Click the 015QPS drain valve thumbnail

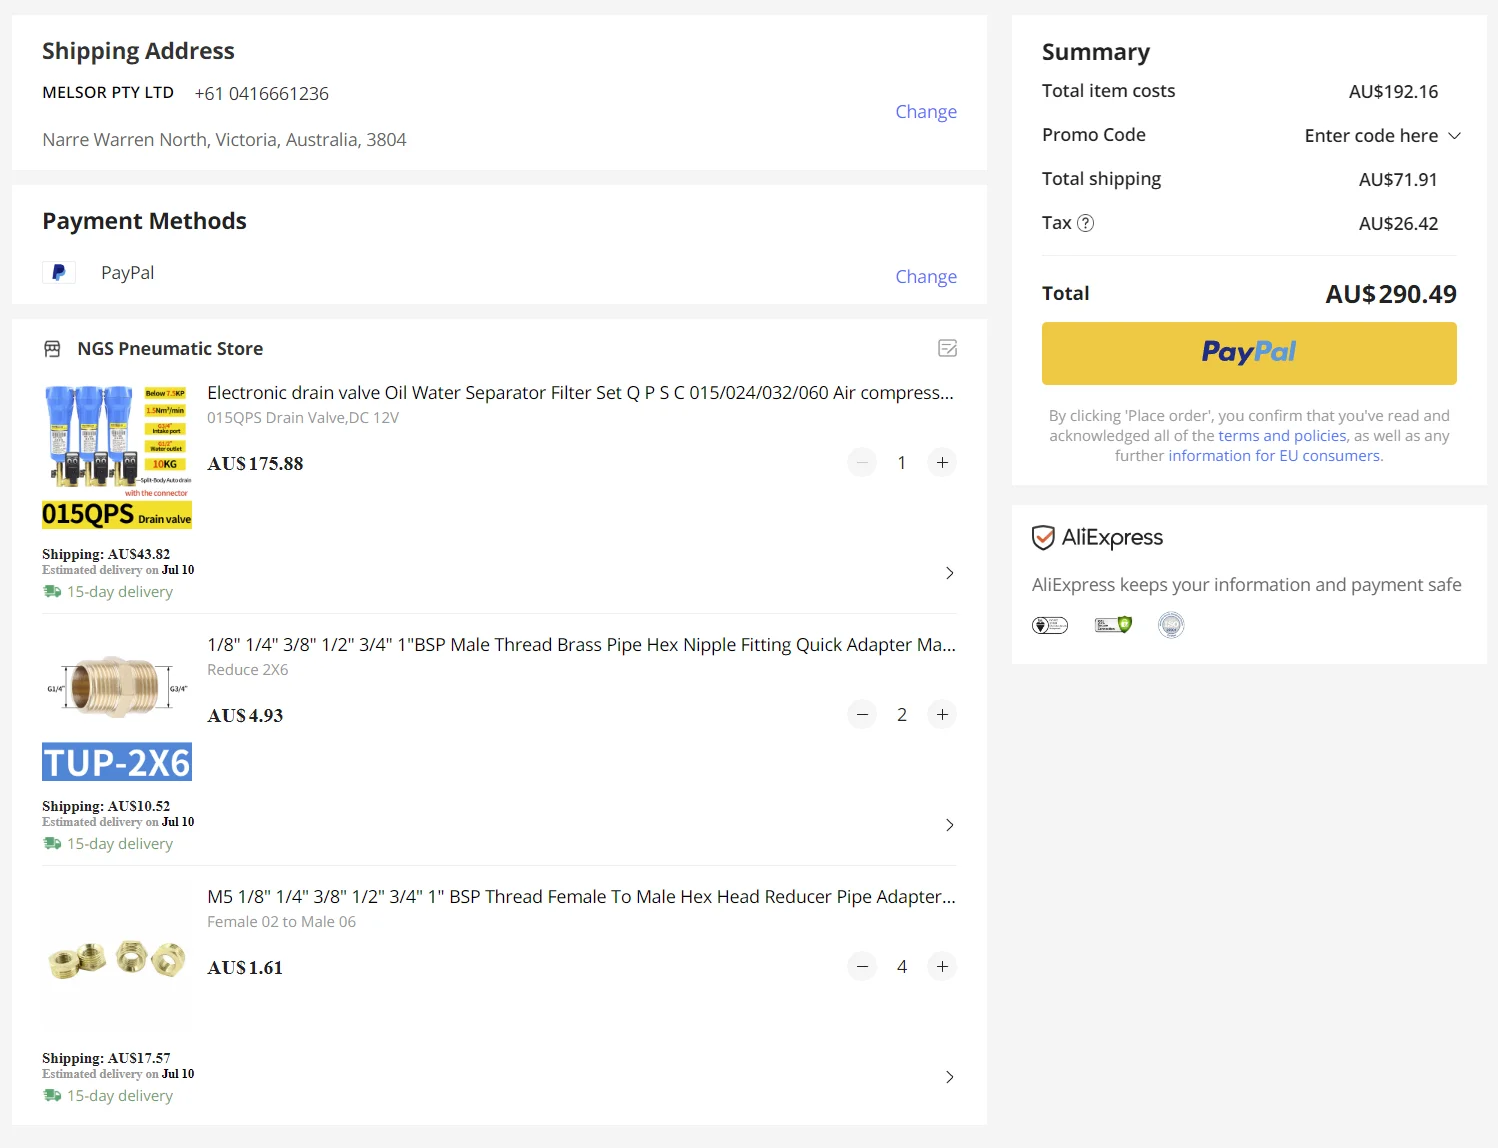(117, 455)
